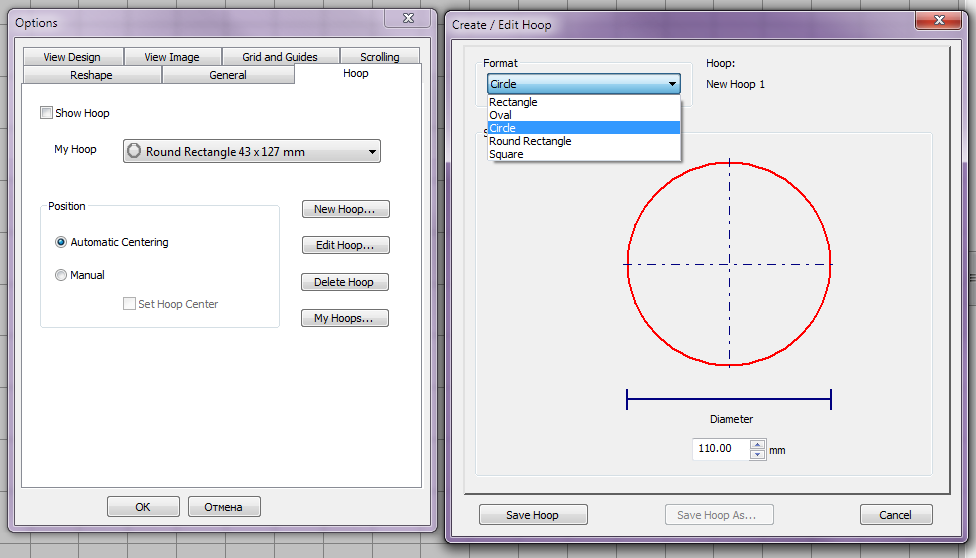Screen dimensions: 976x558
Task: Choose Round Rectangle in format list
Action: (530, 141)
